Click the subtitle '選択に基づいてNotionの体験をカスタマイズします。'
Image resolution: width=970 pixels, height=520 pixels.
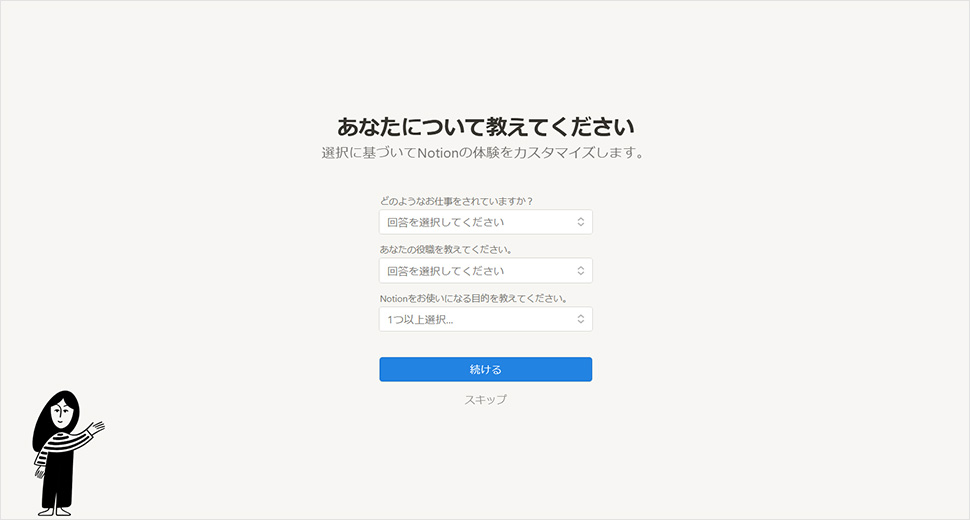click(483, 153)
